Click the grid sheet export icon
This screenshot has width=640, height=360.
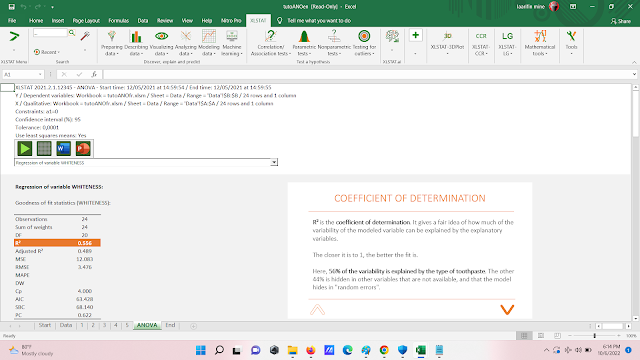pyautogui.click(x=44, y=148)
